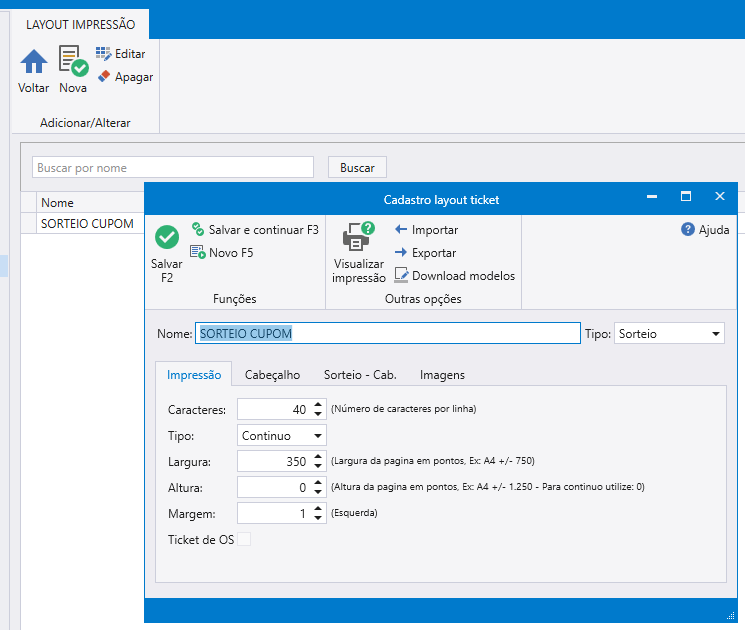Click Novo F5 in Funções
The image size is (745, 630).
point(222,253)
